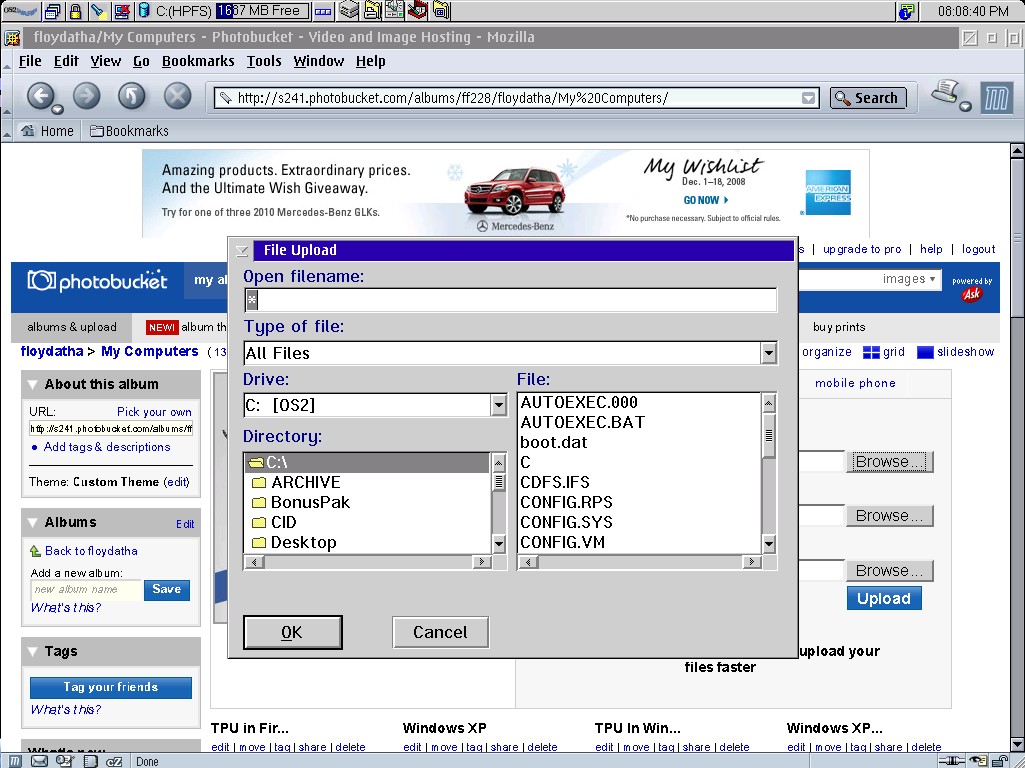Open the Drive selection dropdown
Screen dimensions: 1025x768
click(x=499, y=405)
